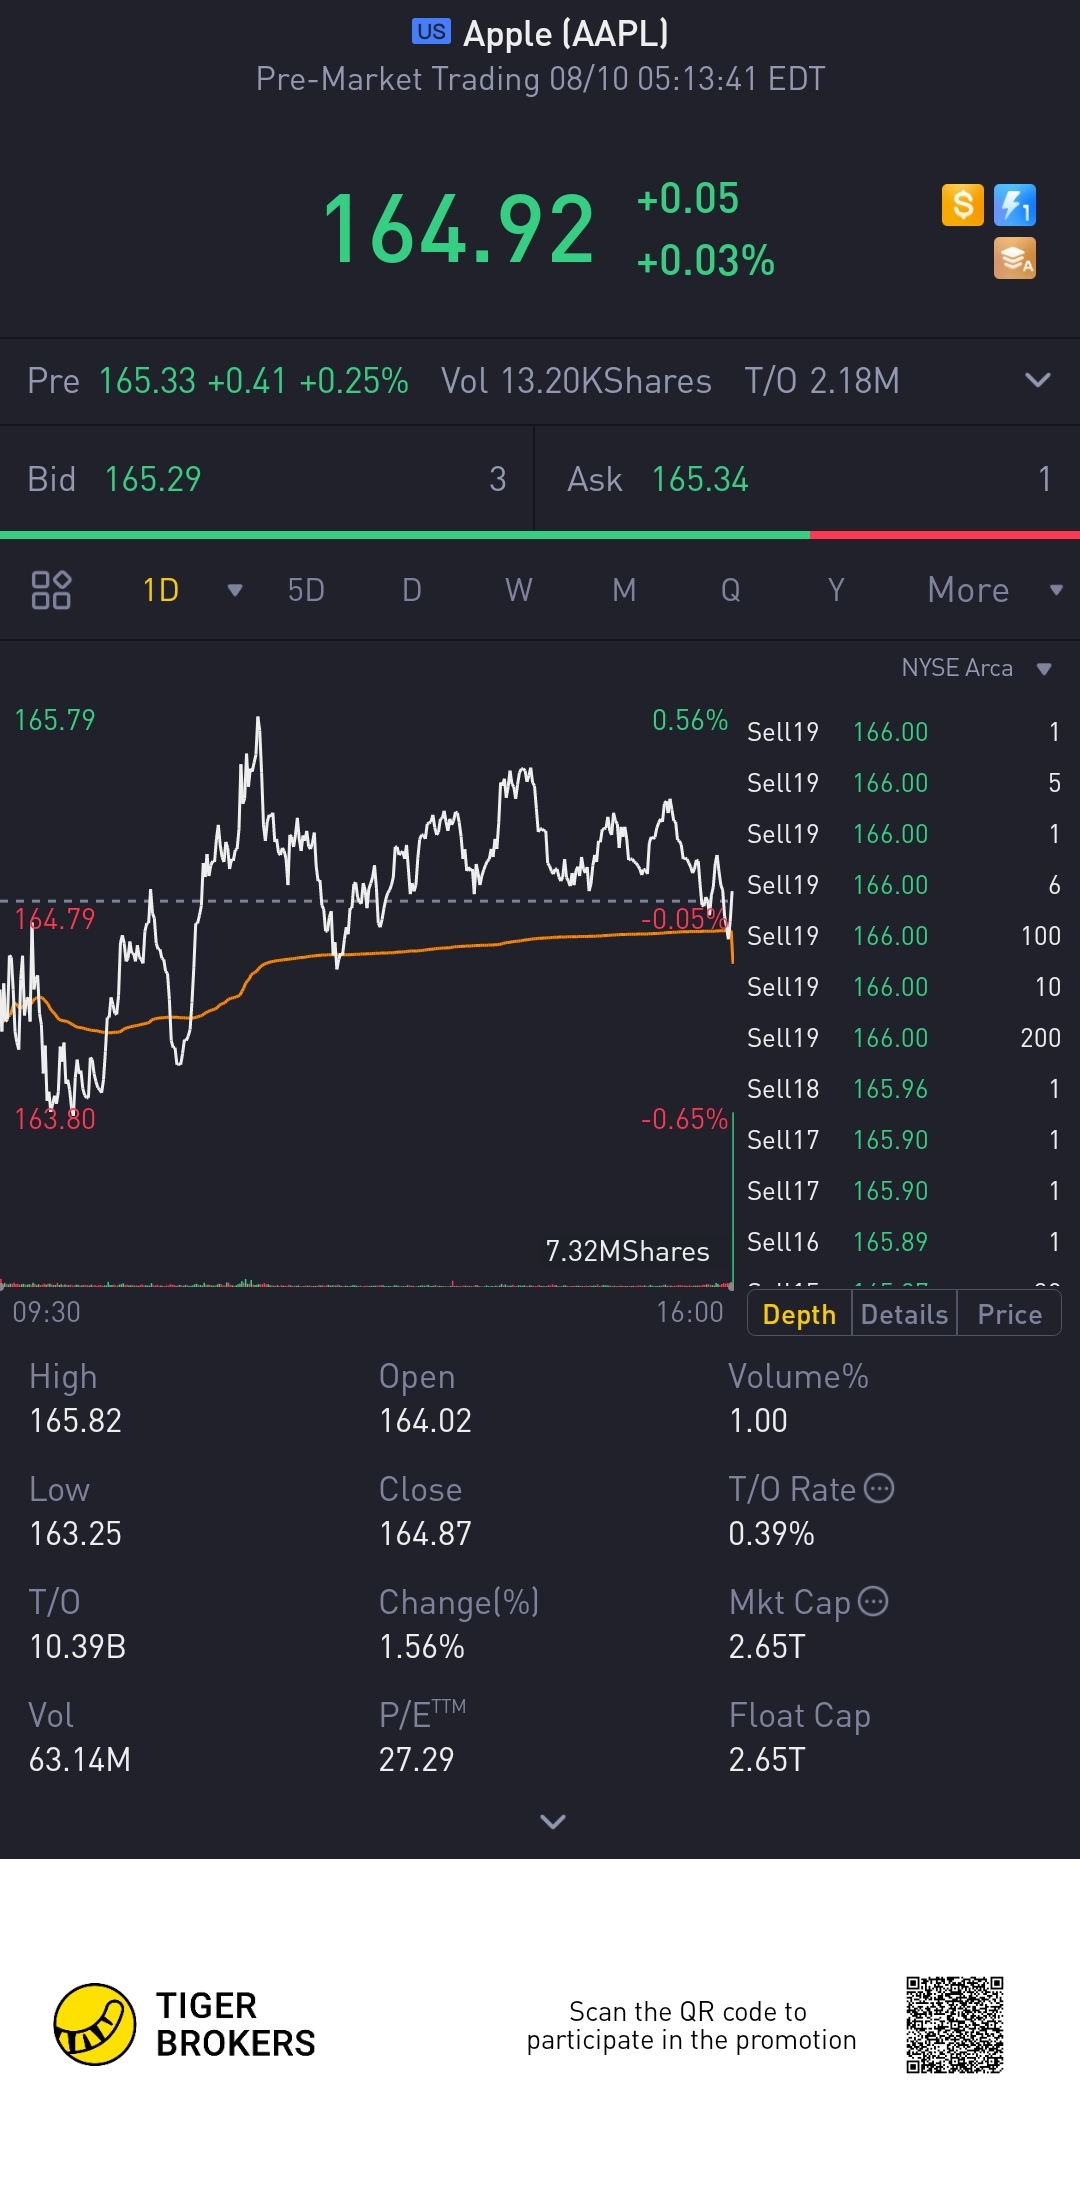Image resolution: width=1080 pixels, height=2191 pixels.
Task: Tap the Float Cap 2.65T value
Action: tap(767, 1759)
